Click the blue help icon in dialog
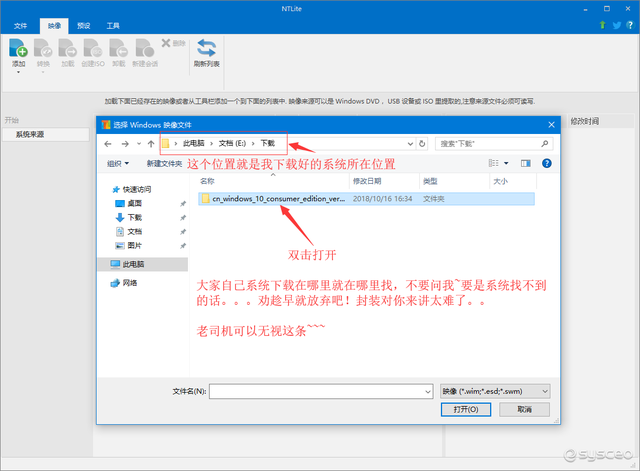The height and width of the screenshot is (471, 640). point(547,163)
